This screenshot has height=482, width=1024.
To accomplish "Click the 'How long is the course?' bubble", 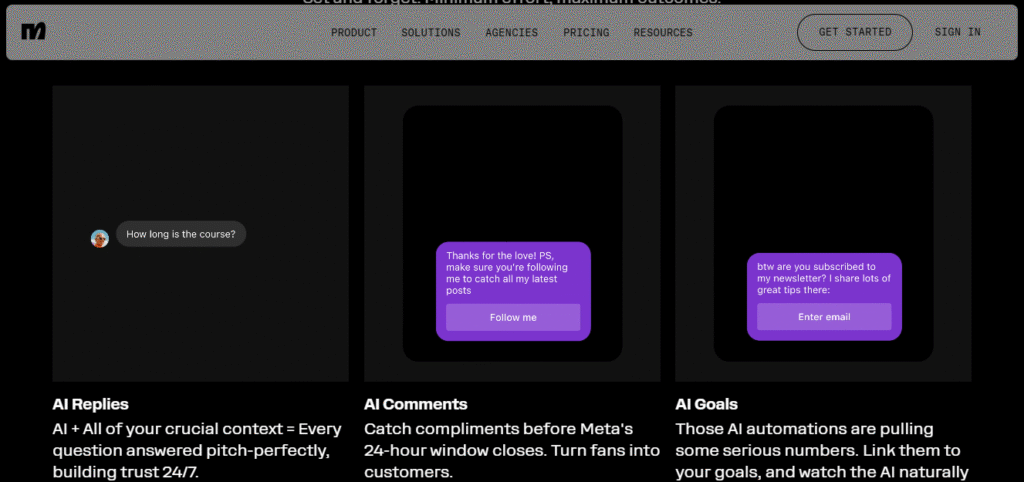I will click(x=181, y=235).
